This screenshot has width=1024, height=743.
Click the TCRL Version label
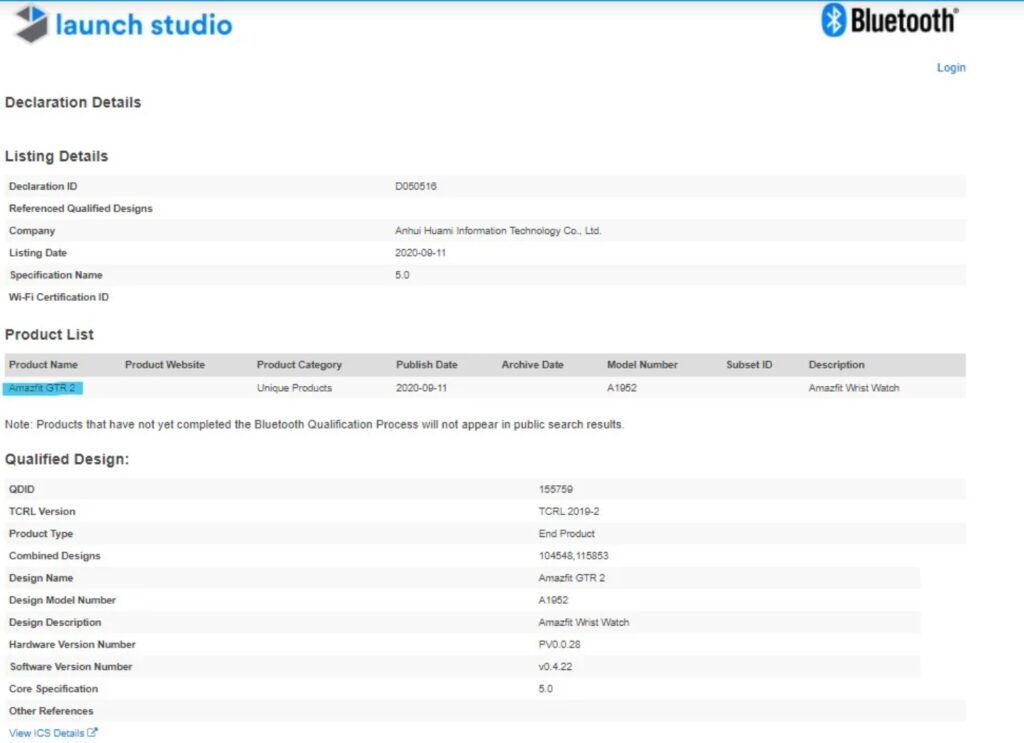(x=42, y=511)
